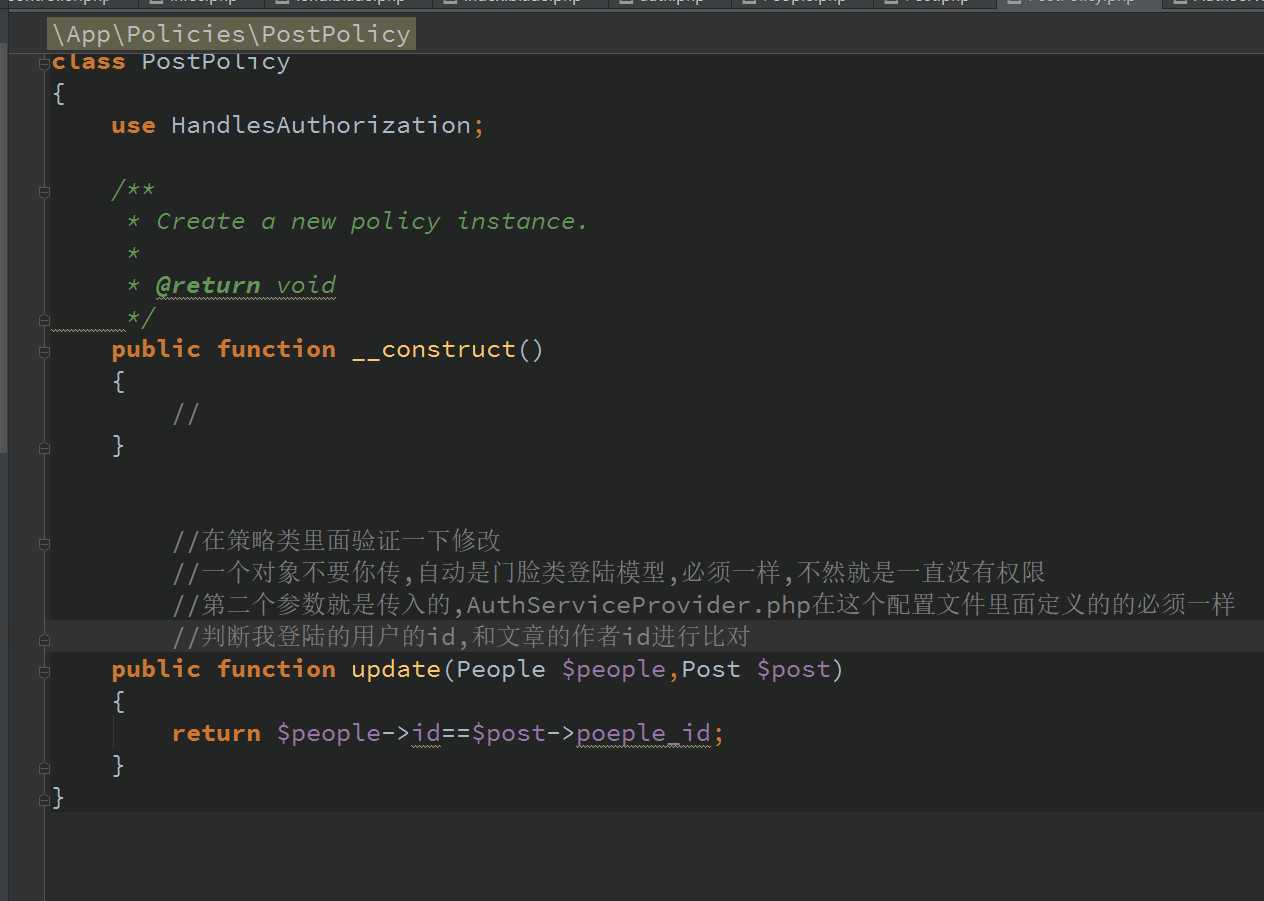1264x901 pixels.
Task: Click fold marker beside //判断我登陆的用户 comment
Action: point(44,638)
